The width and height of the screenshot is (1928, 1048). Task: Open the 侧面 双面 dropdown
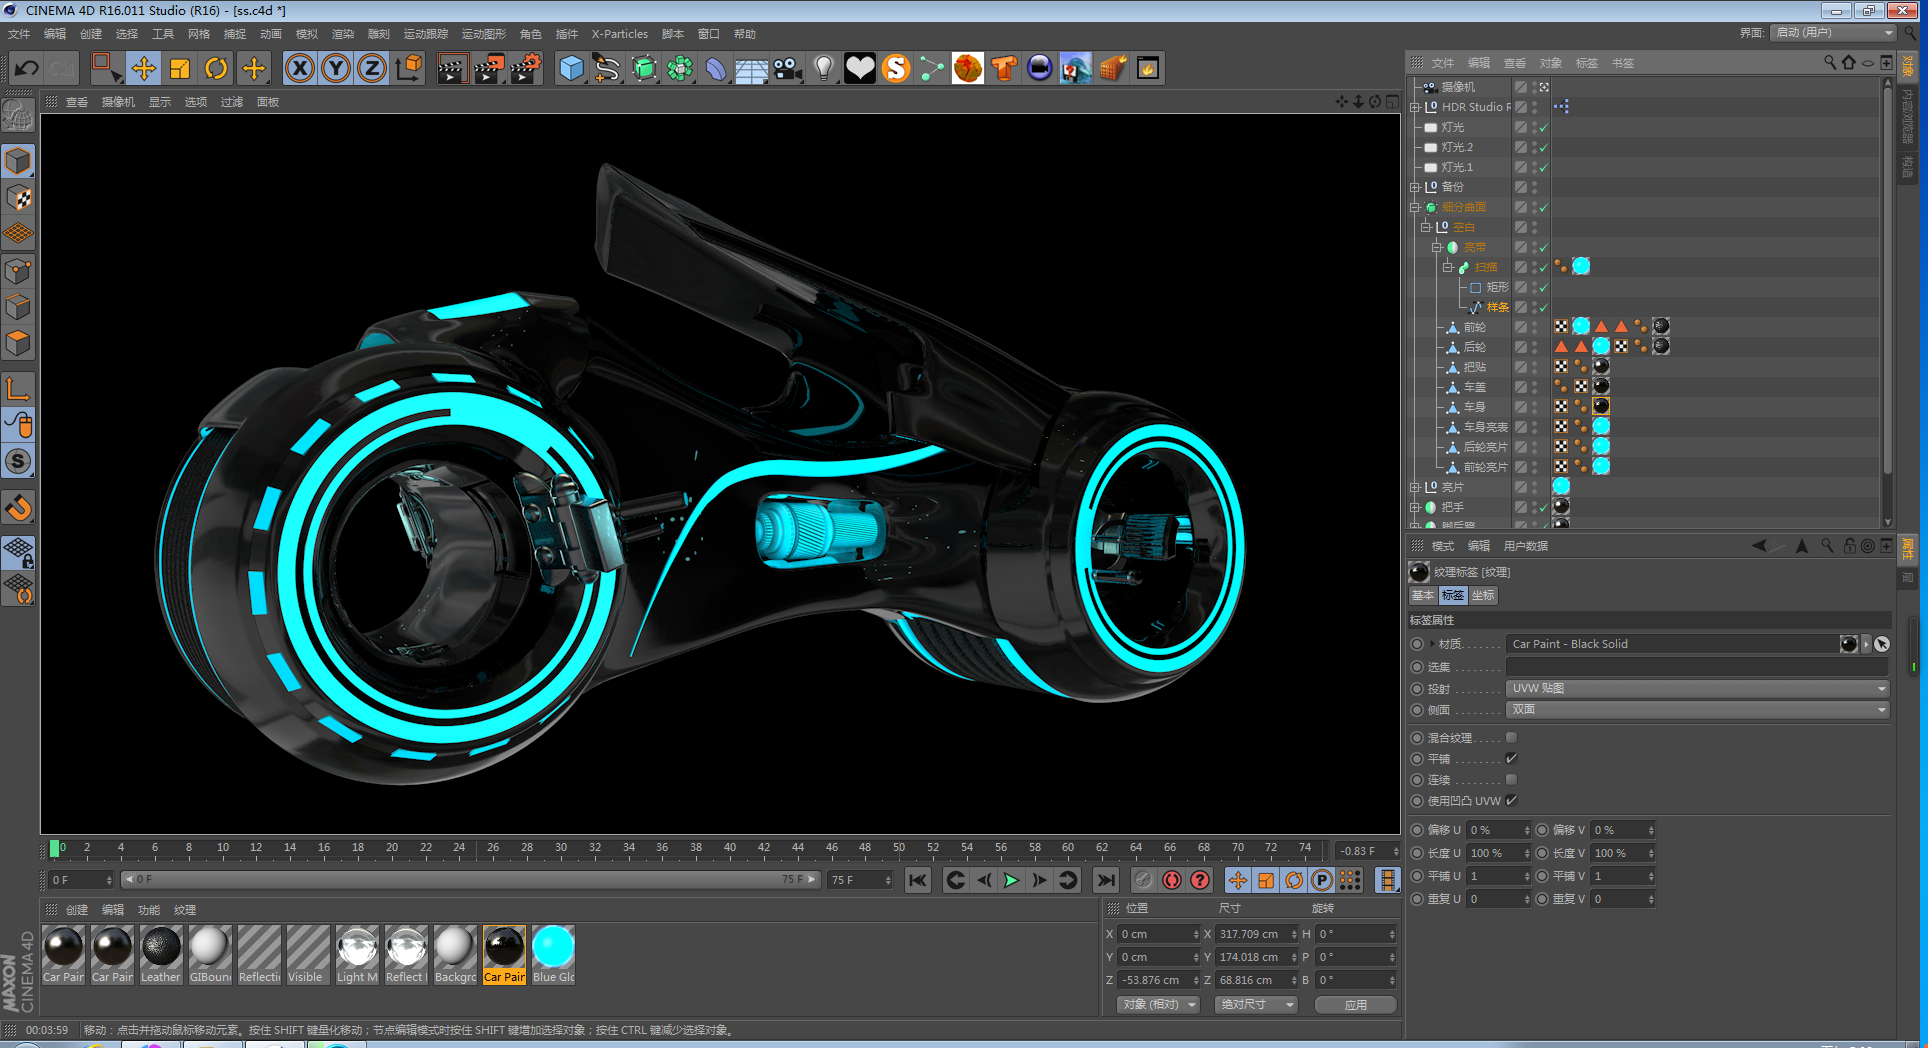1696,709
